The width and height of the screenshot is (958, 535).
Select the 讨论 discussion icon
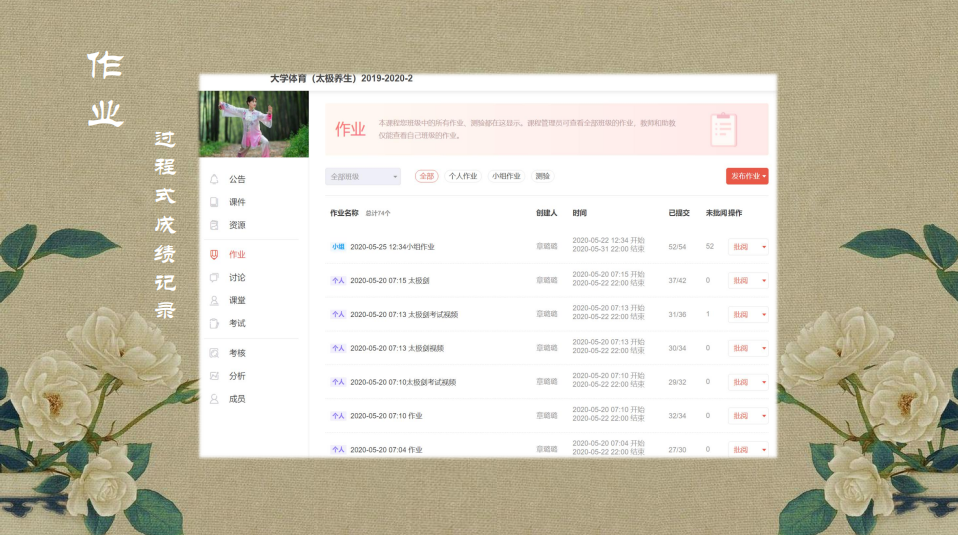pos(214,278)
